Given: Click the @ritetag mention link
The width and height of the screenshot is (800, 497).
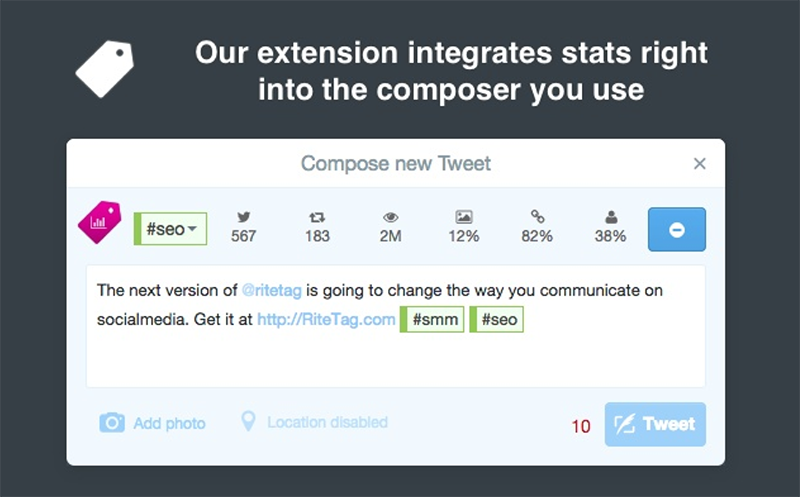Looking at the screenshot, I should pos(271,290).
